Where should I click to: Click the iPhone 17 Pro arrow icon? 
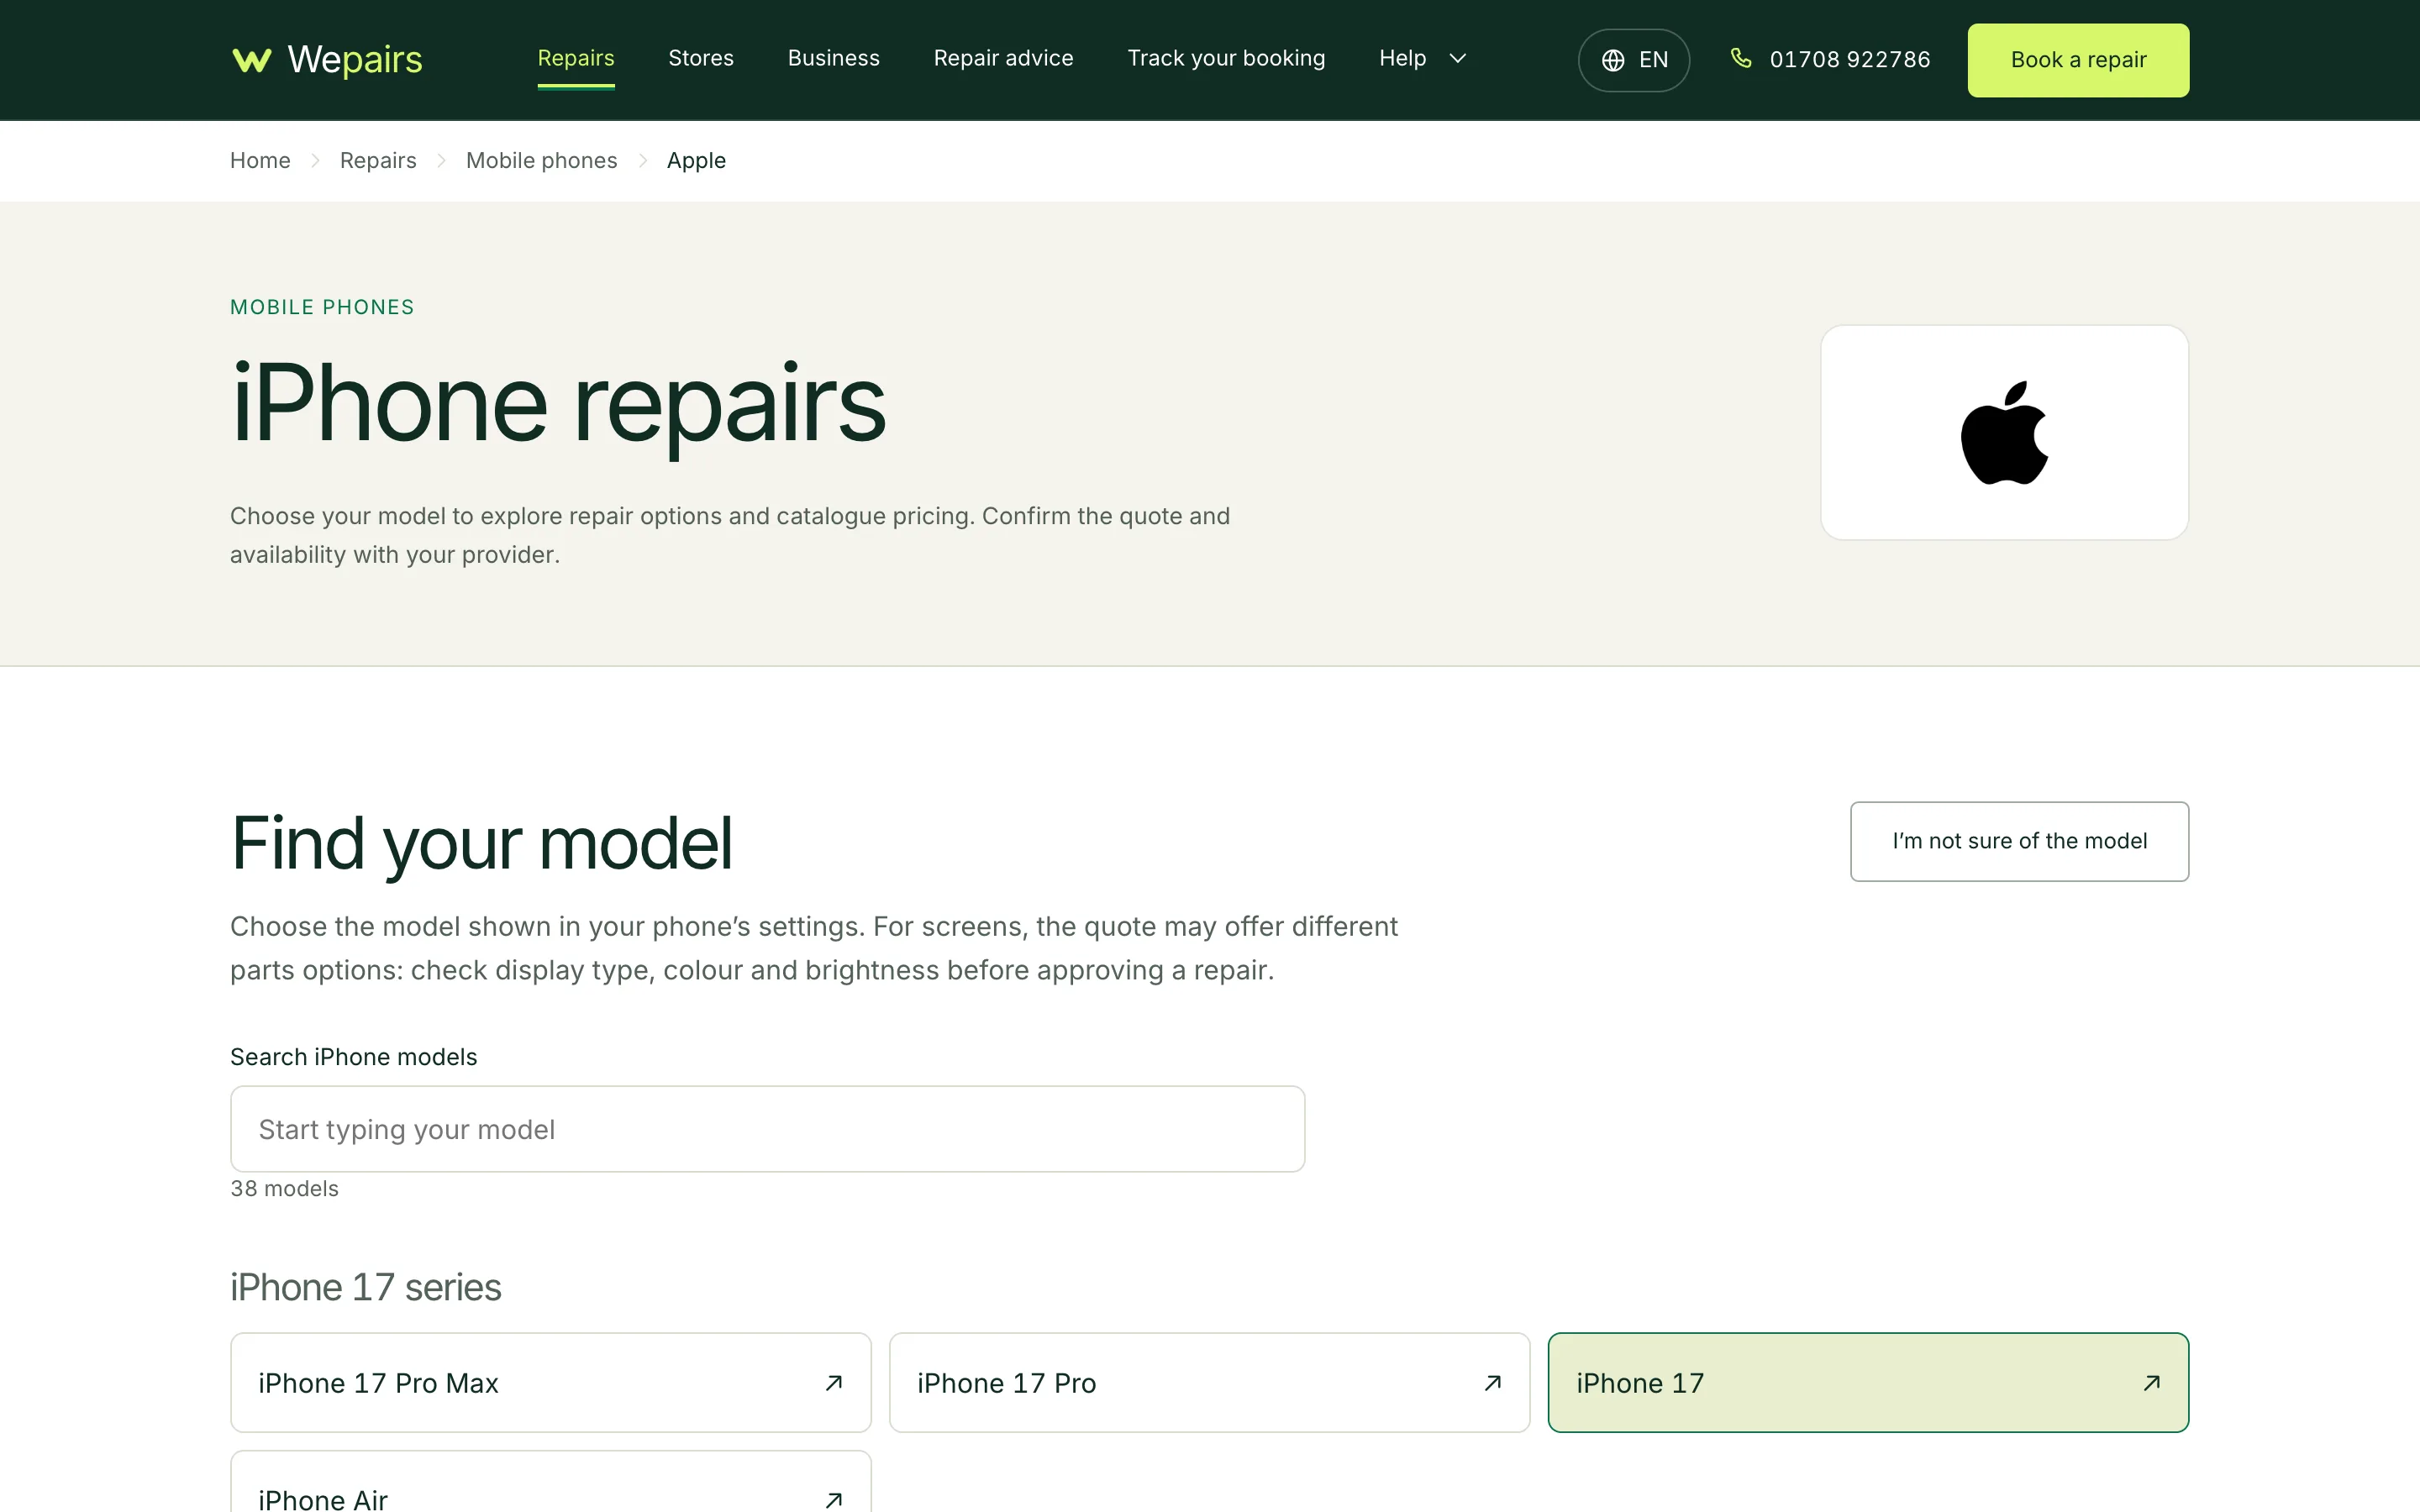tap(1492, 1382)
